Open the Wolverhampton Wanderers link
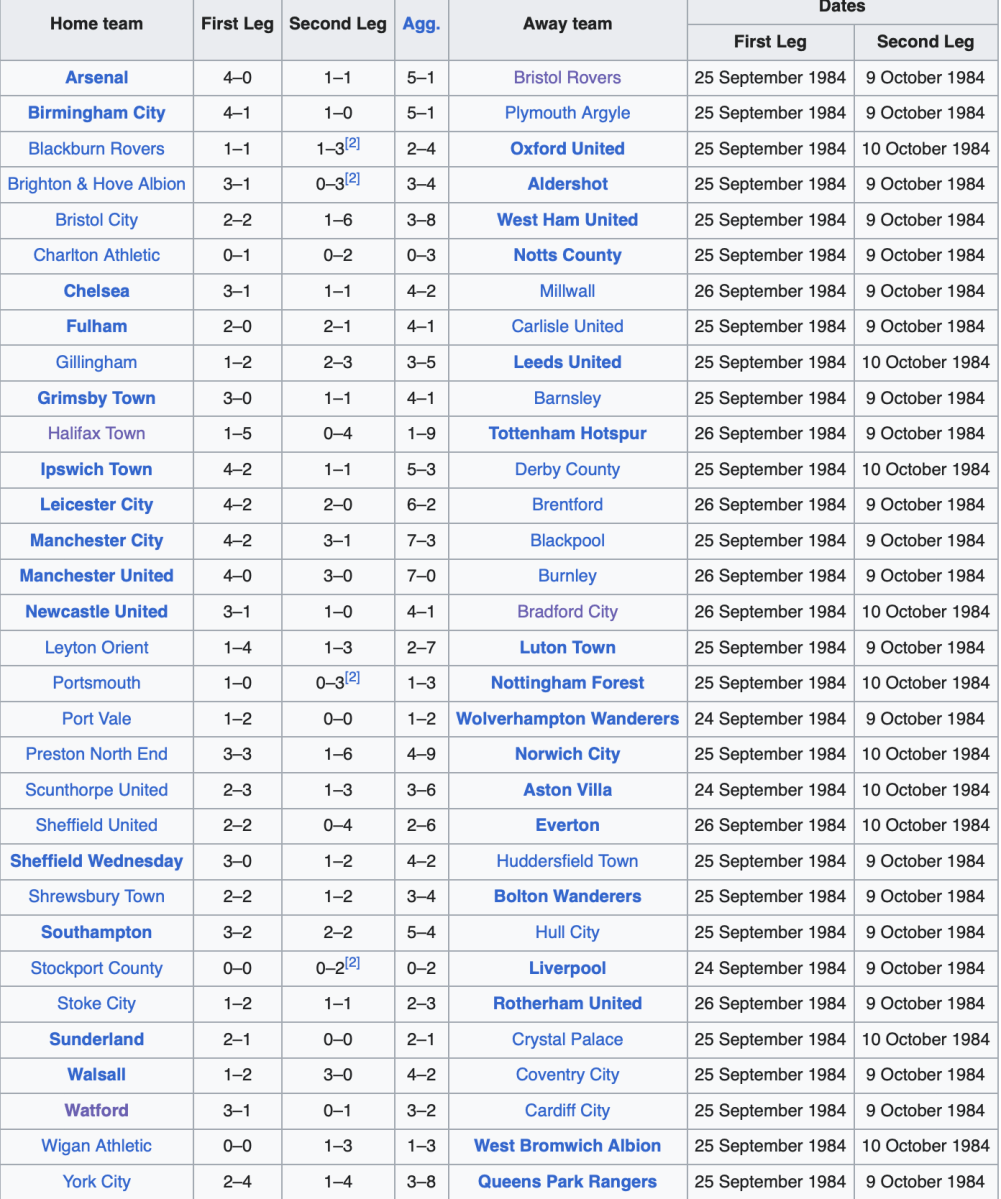1001x1199 pixels. click(567, 719)
